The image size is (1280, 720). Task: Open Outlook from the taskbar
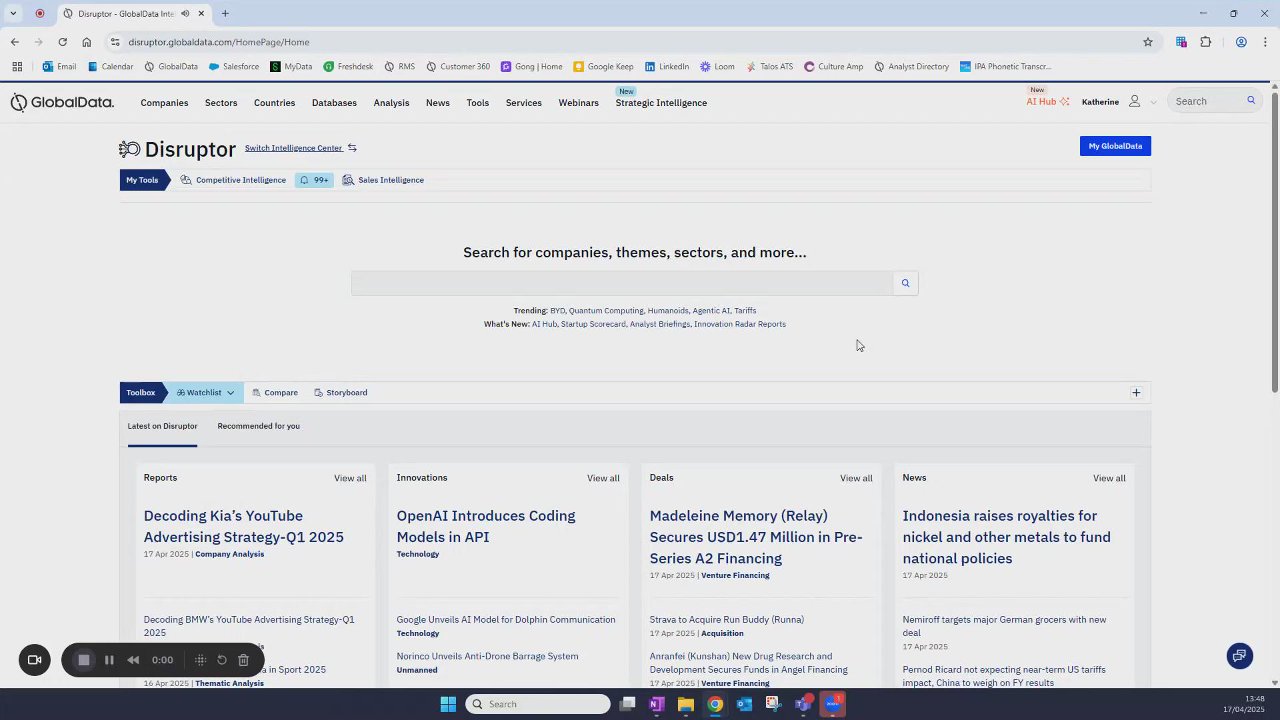click(x=744, y=704)
